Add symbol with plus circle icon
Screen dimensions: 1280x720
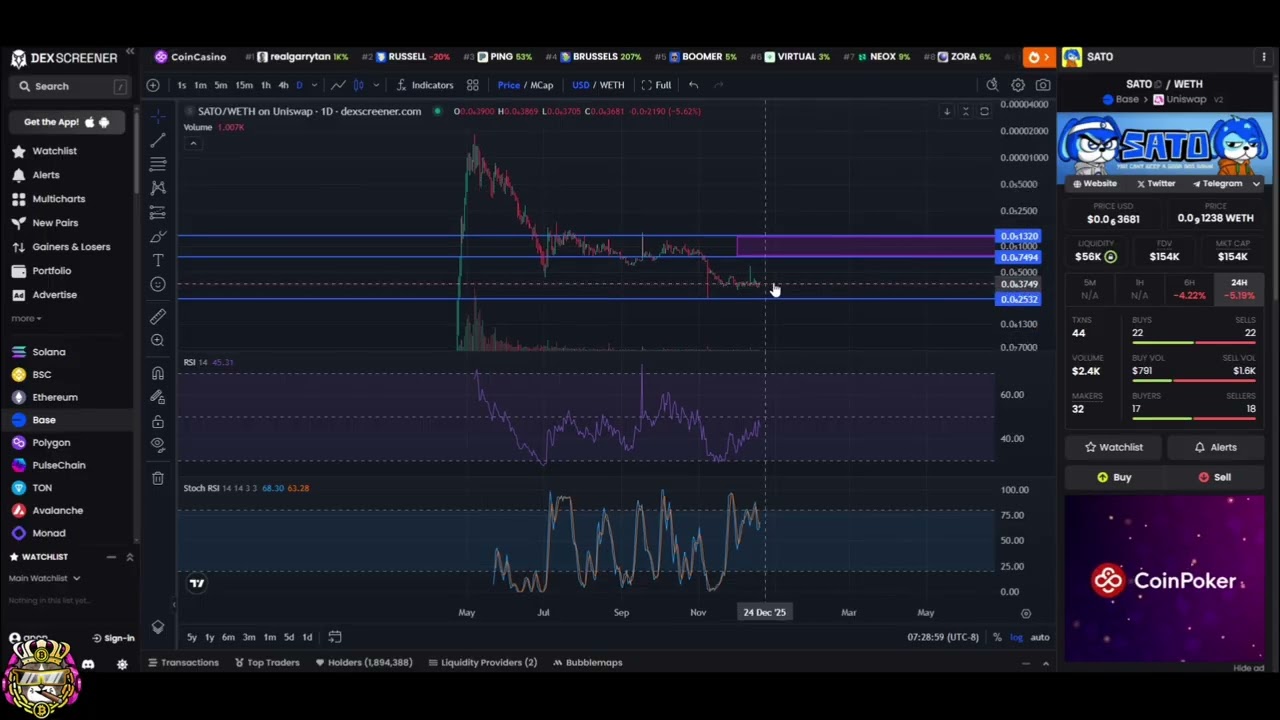153,85
